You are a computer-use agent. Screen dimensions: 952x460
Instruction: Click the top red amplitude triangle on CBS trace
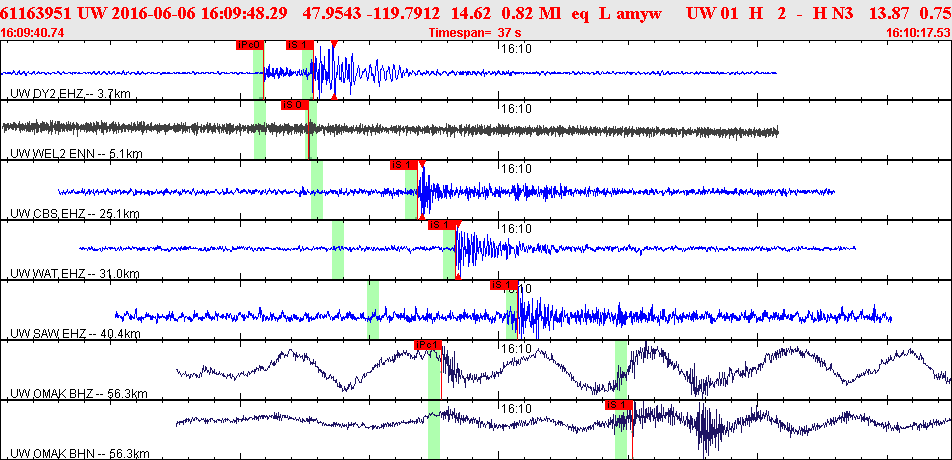422,163
